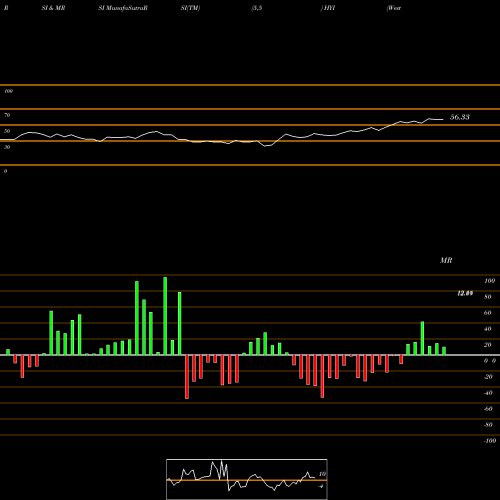Click the 'SI(TM)' header text
Image resolution: width=500 pixels, height=500 pixels.
(x=190, y=8)
